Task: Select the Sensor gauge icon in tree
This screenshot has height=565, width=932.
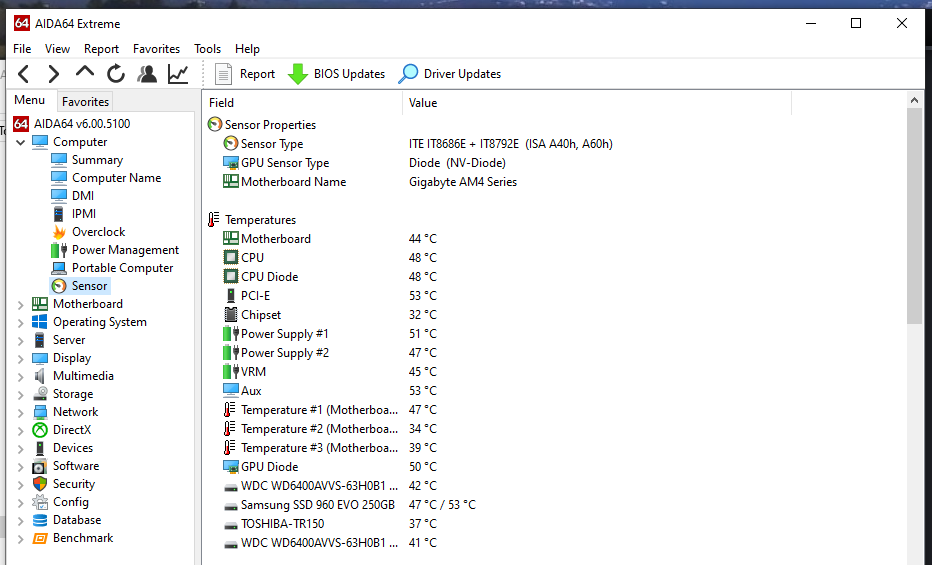Action: coord(59,286)
